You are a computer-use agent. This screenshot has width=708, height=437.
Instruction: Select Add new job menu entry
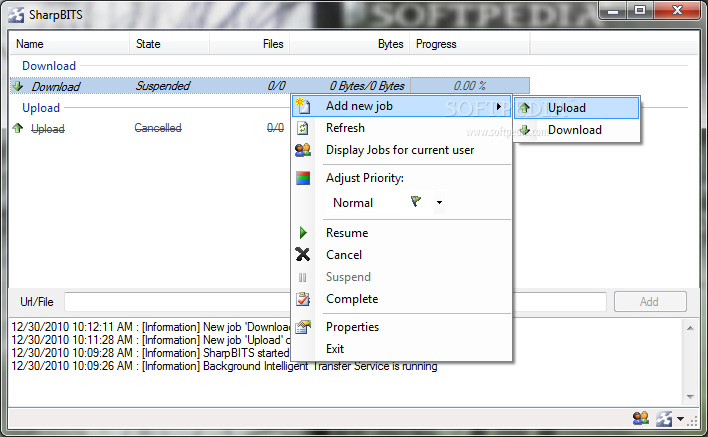coord(401,106)
